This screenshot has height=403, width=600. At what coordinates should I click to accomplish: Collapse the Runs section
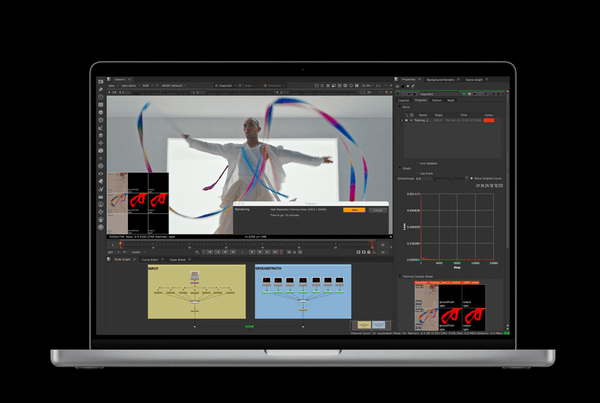(402, 107)
